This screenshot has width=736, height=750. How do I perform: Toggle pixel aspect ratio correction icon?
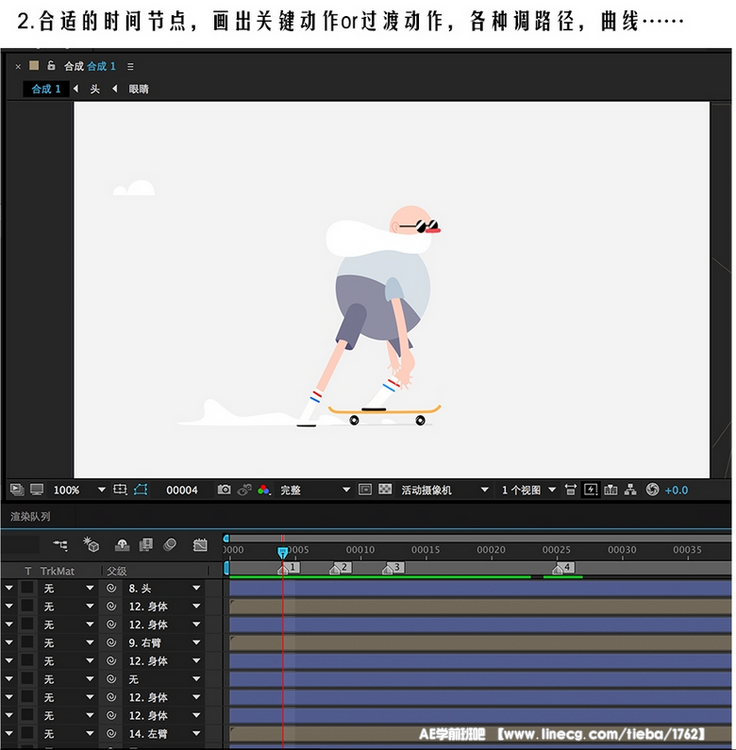click(x=570, y=490)
